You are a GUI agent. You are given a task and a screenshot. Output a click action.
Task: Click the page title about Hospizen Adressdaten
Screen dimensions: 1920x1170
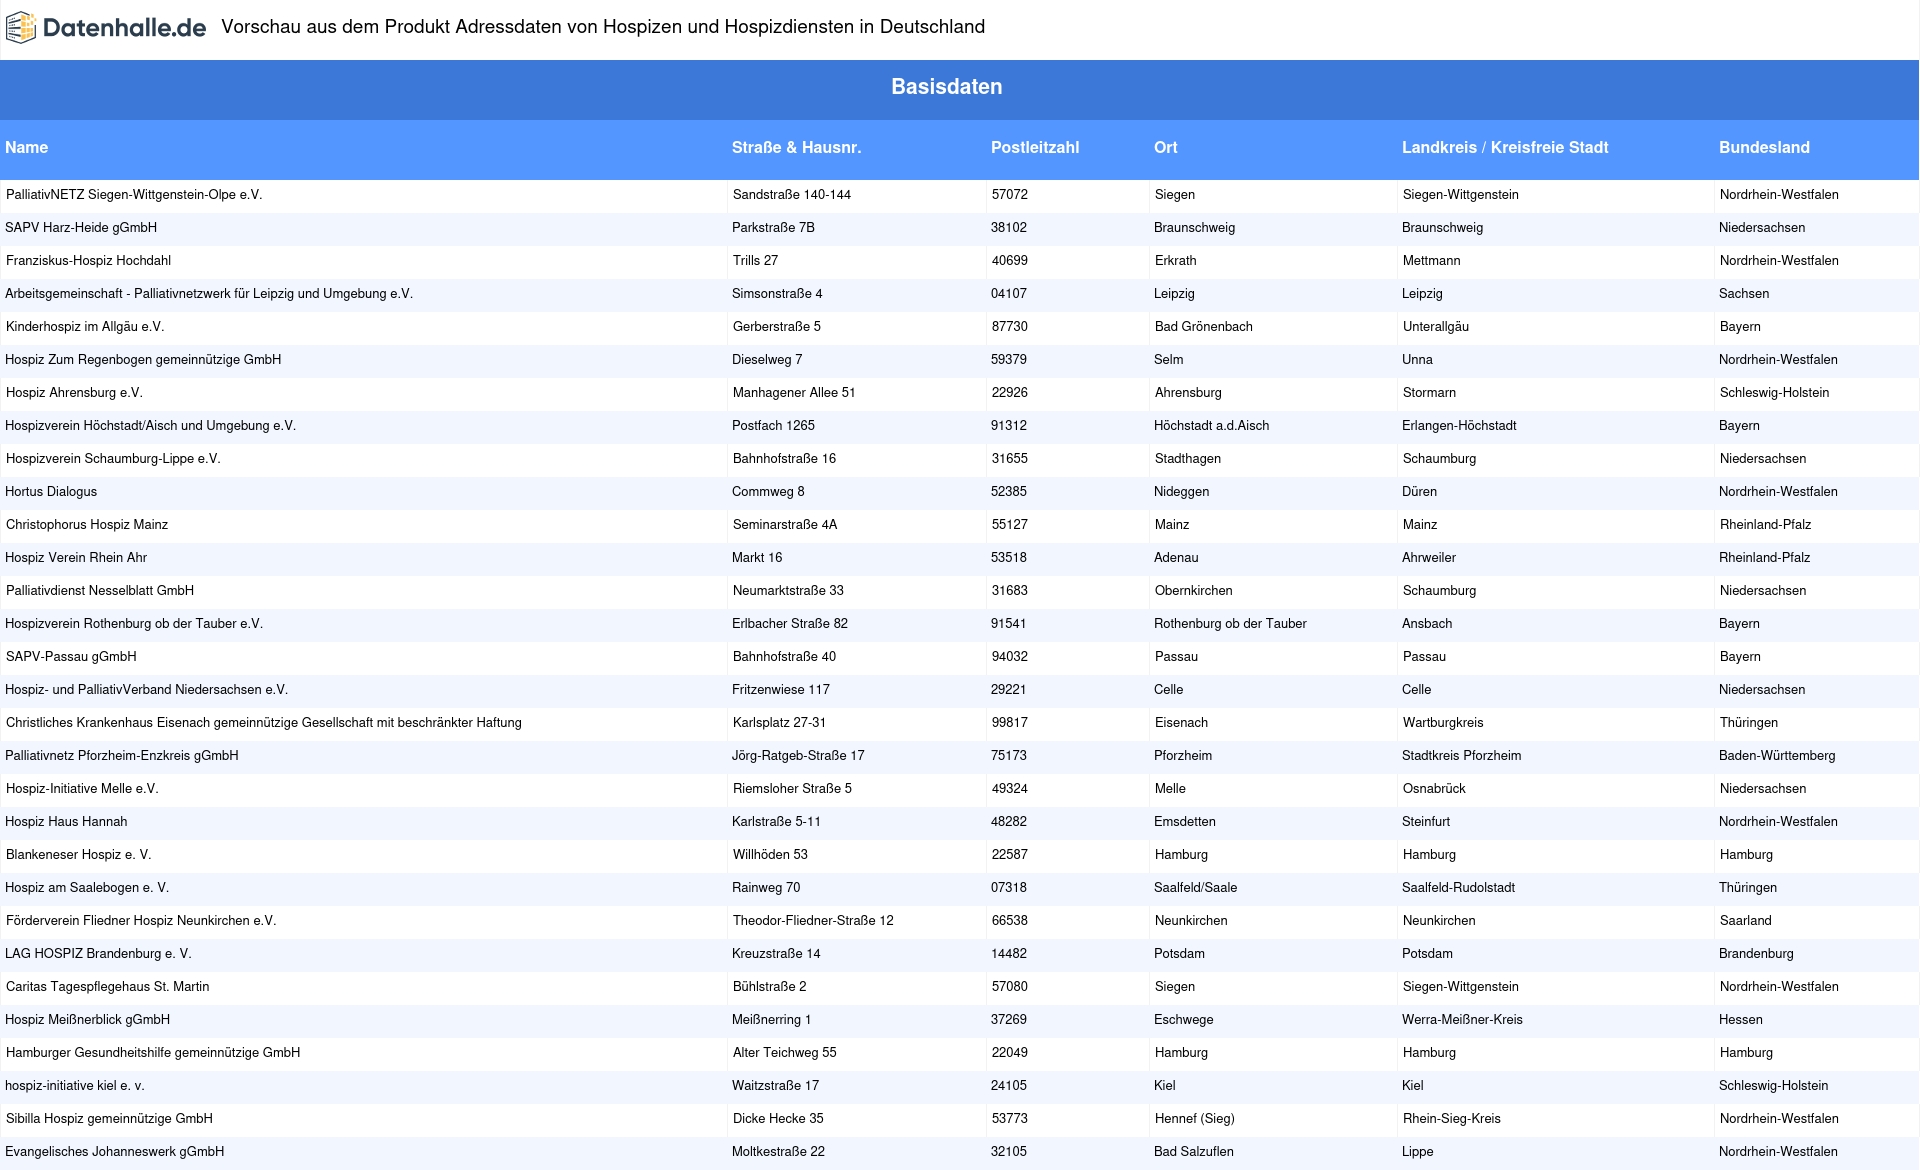(603, 27)
